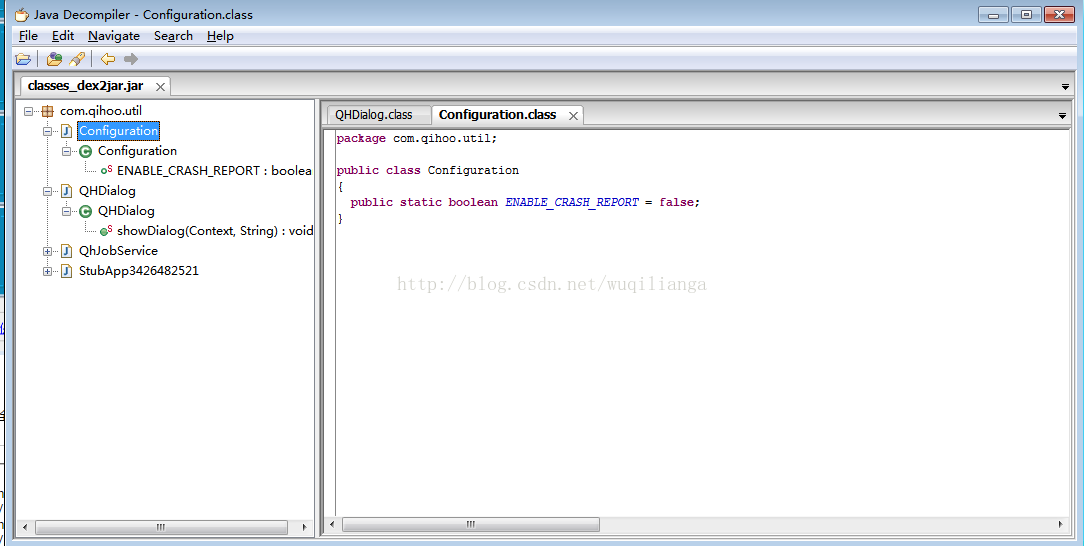
Task: Close the classes_dex2jar.jar tab
Action: pyautogui.click(x=160, y=86)
